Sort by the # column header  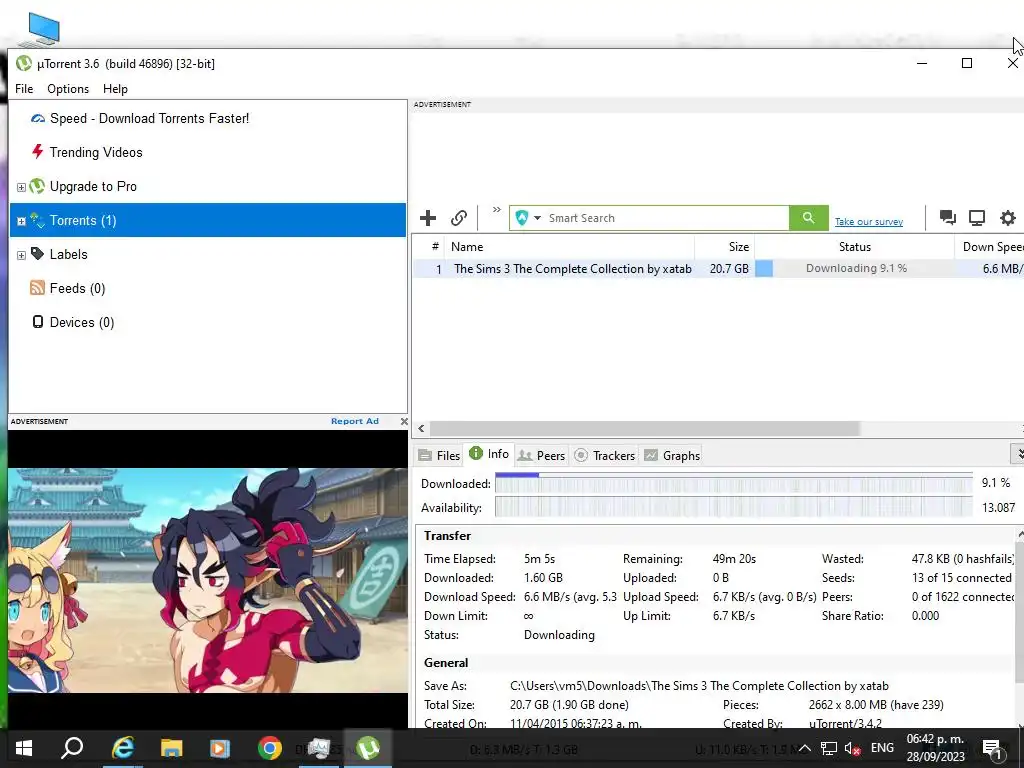pos(435,247)
